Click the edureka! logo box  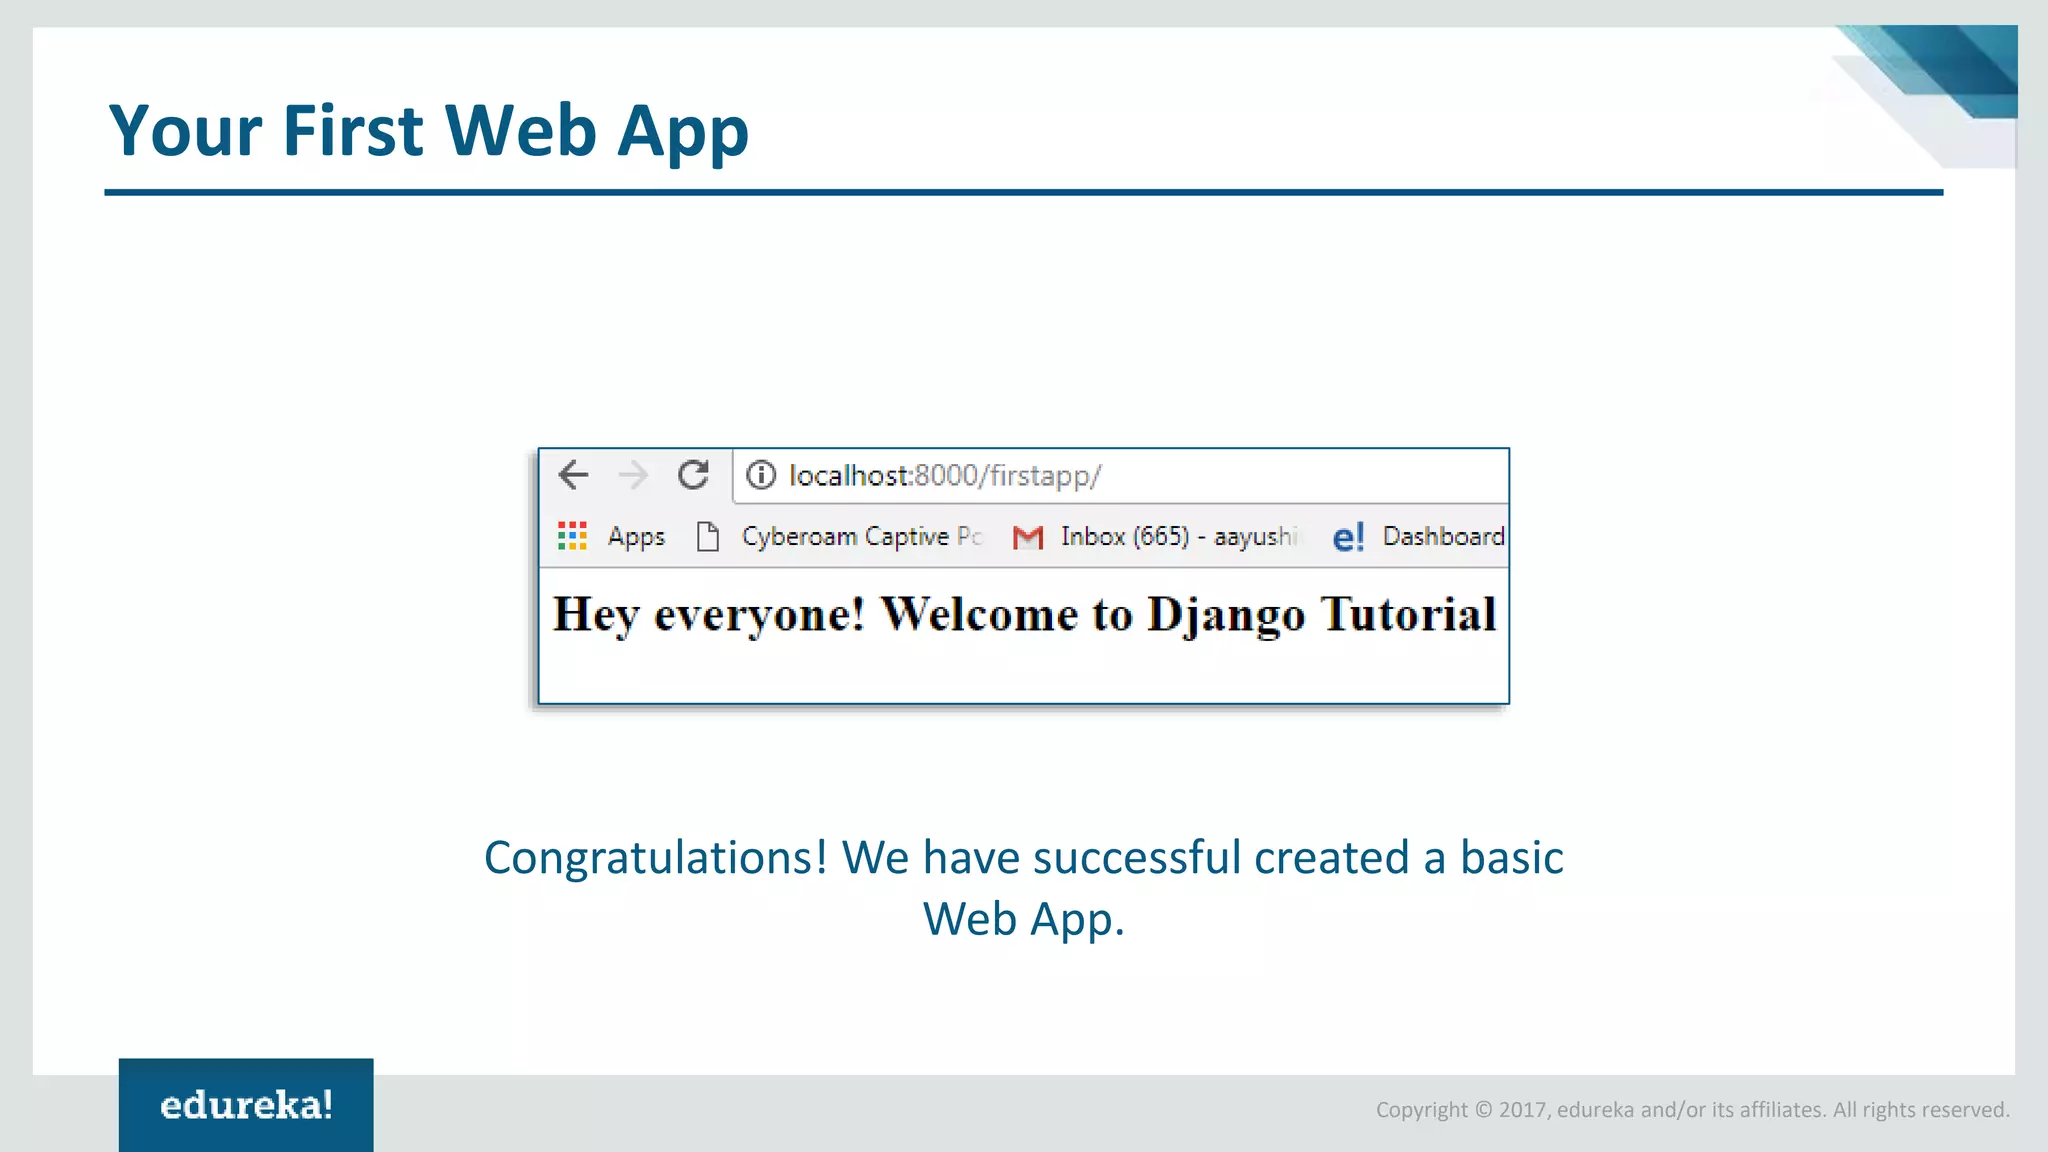tap(246, 1105)
